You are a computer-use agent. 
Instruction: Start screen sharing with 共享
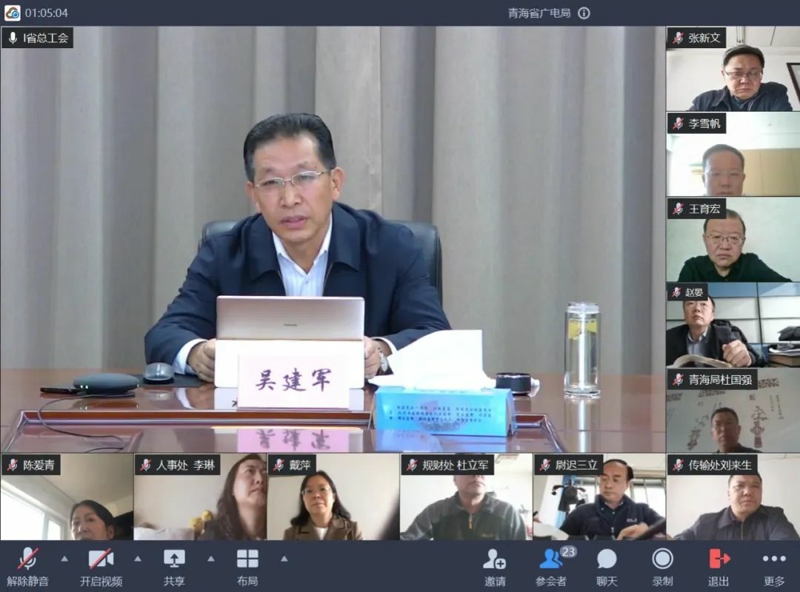(x=174, y=566)
